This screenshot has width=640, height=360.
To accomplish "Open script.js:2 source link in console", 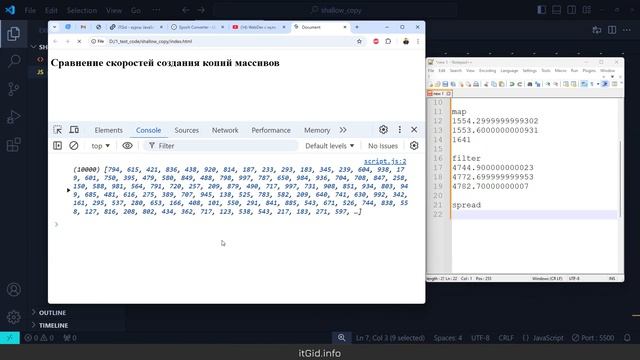I will click(385, 161).
